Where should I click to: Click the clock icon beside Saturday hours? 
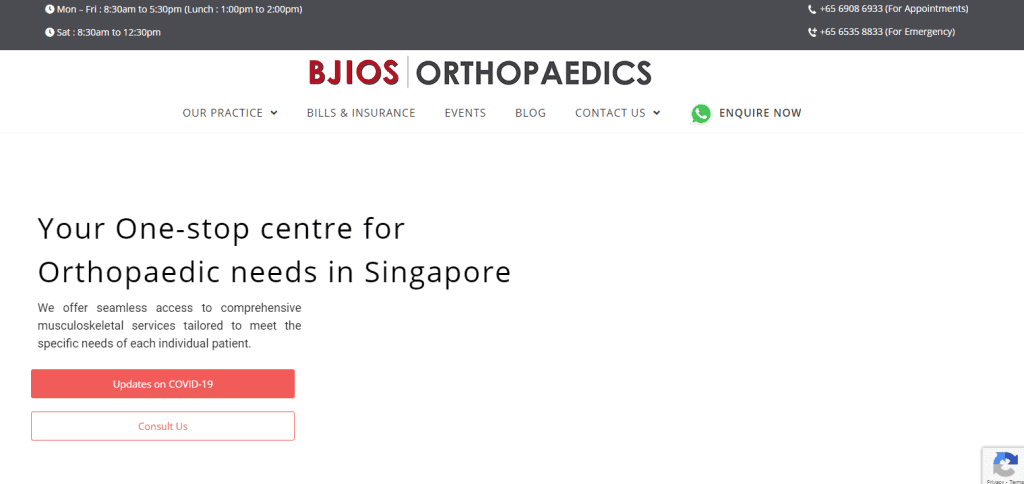click(50, 32)
